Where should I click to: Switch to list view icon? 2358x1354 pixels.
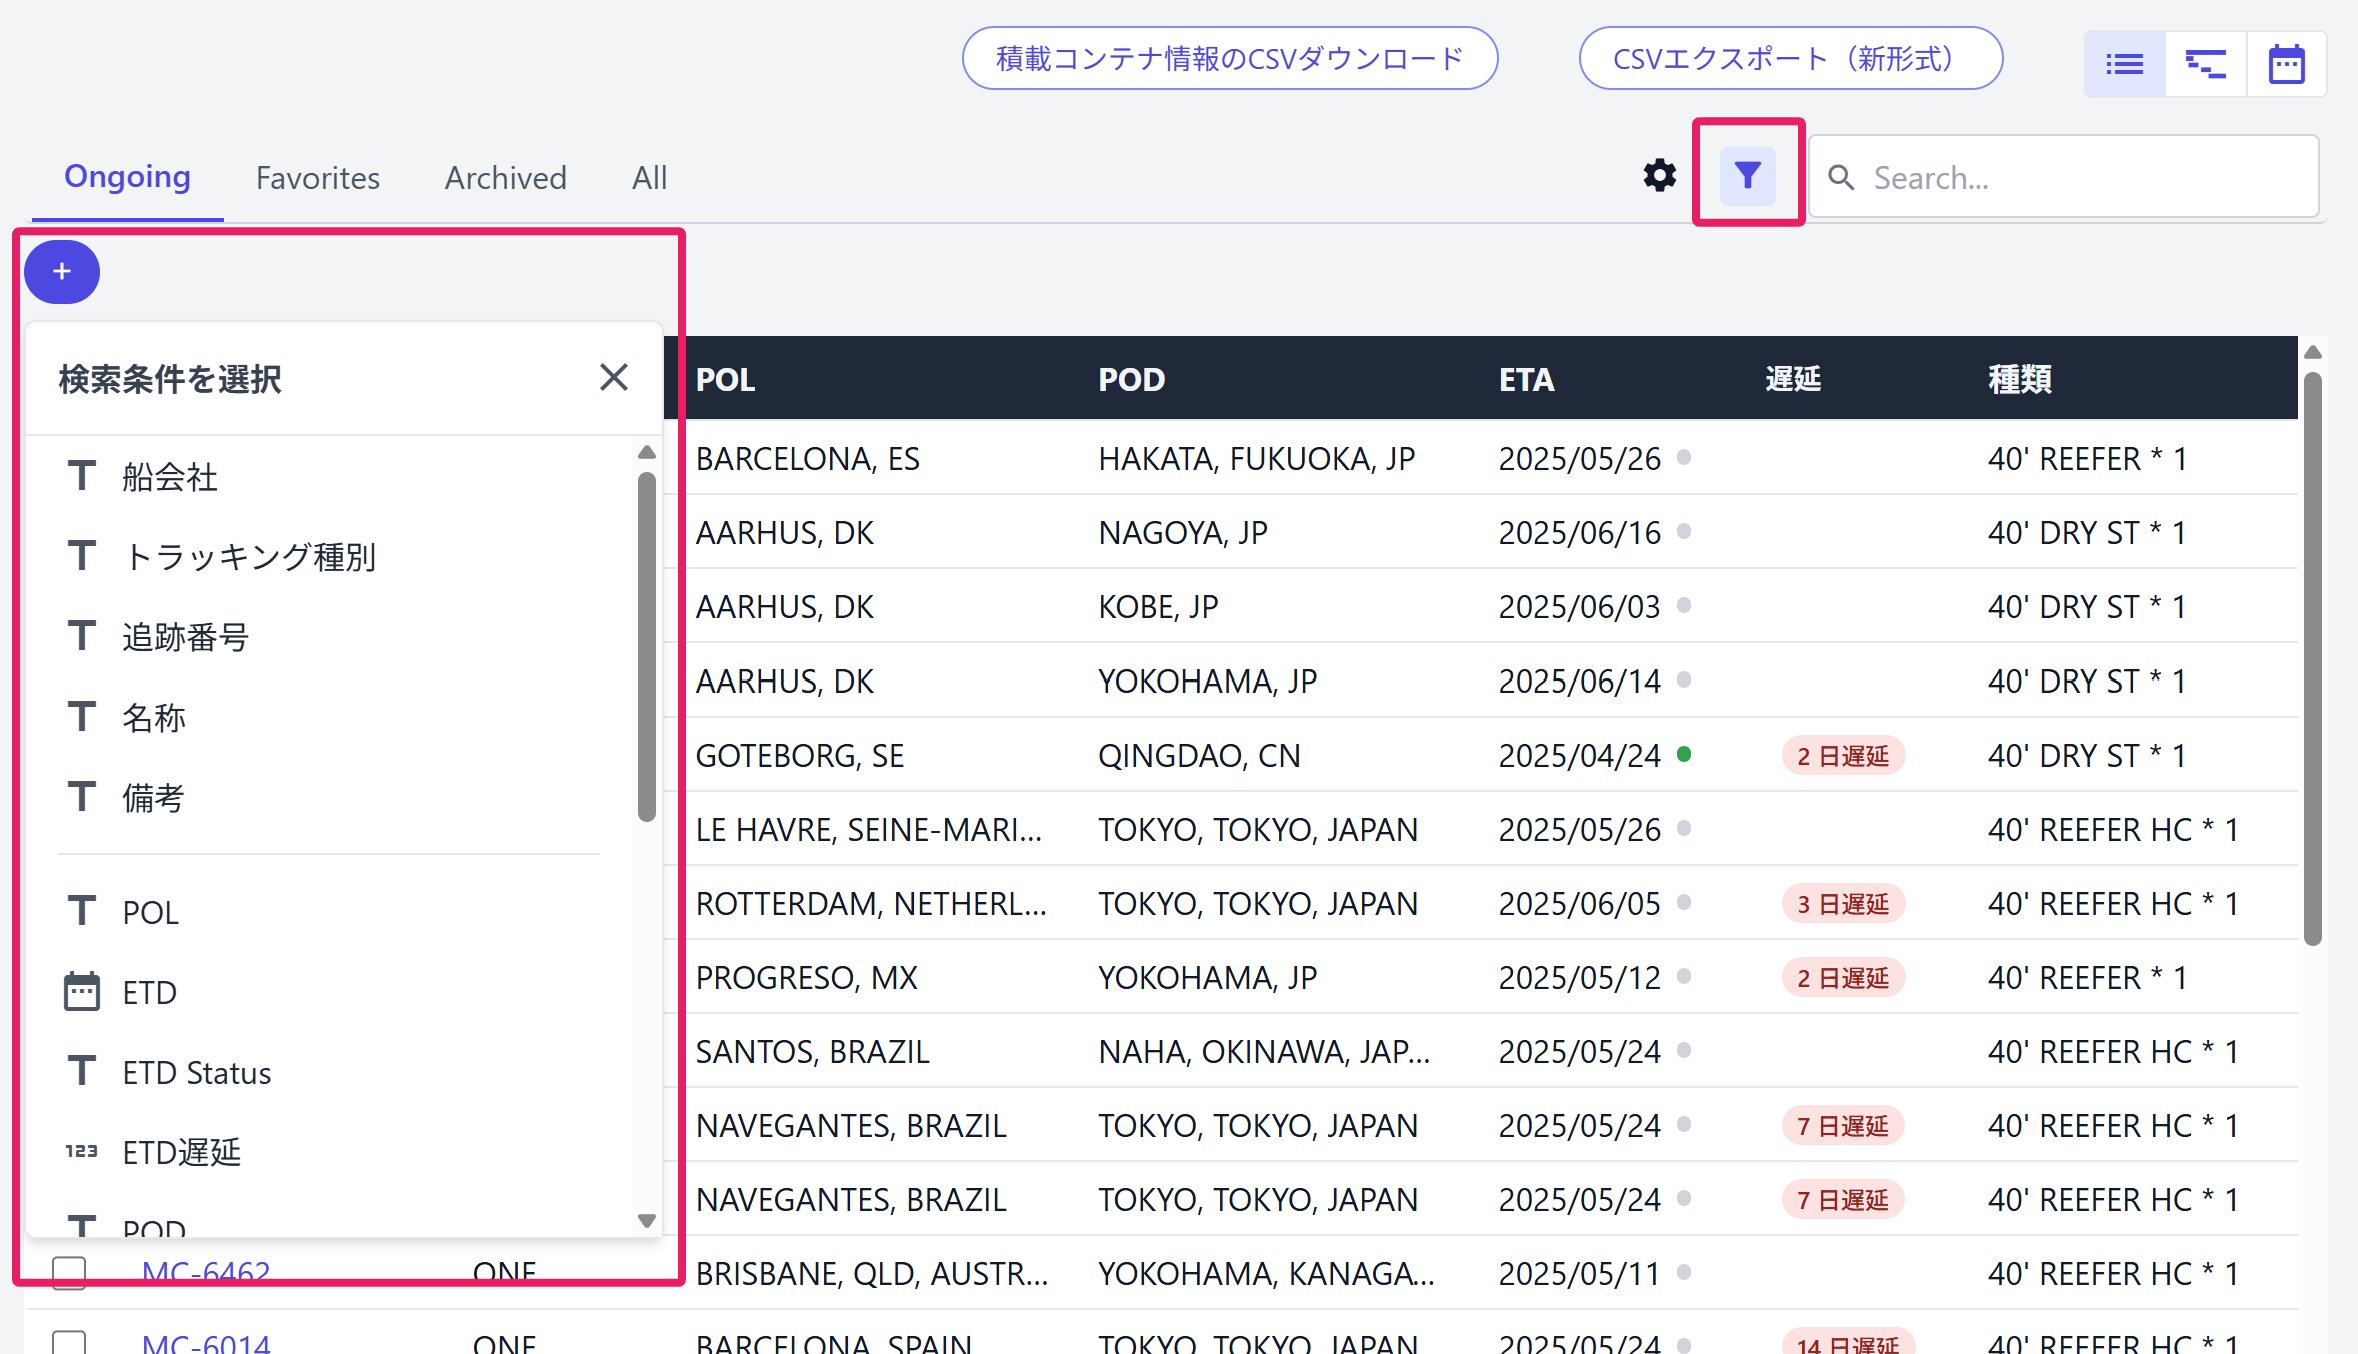pyautogui.click(x=2125, y=65)
